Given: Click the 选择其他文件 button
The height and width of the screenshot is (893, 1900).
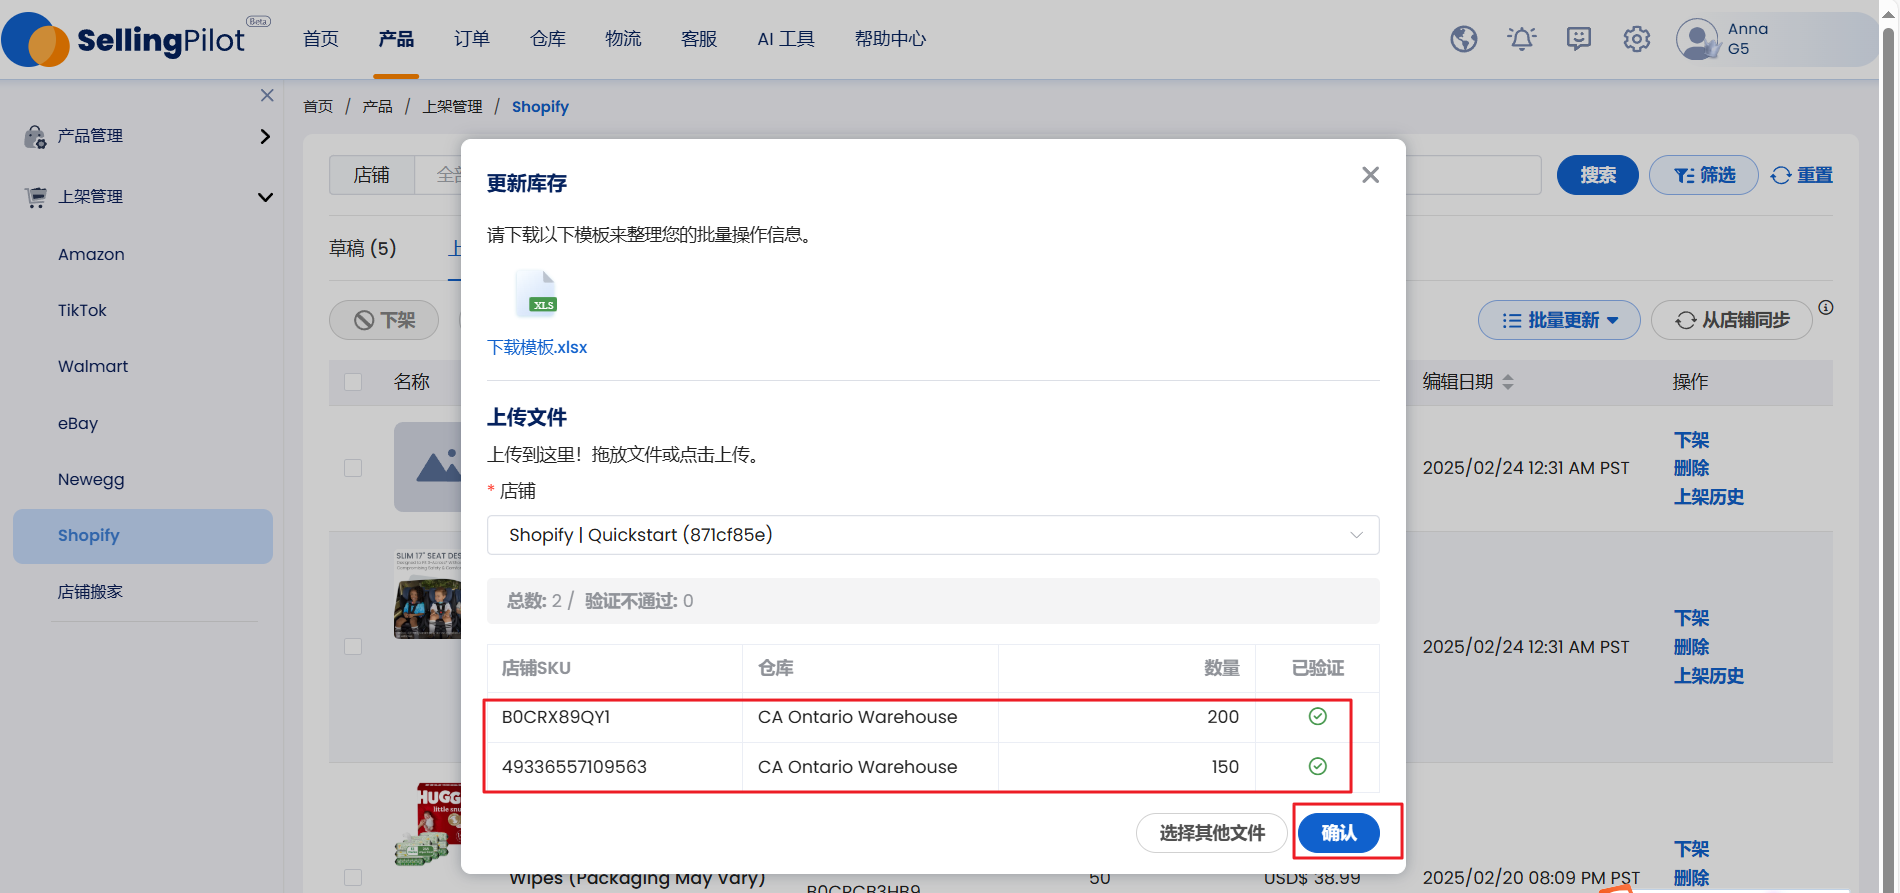Looking at the screenshot, I should pyautogui.click(x=1212, y=833).
